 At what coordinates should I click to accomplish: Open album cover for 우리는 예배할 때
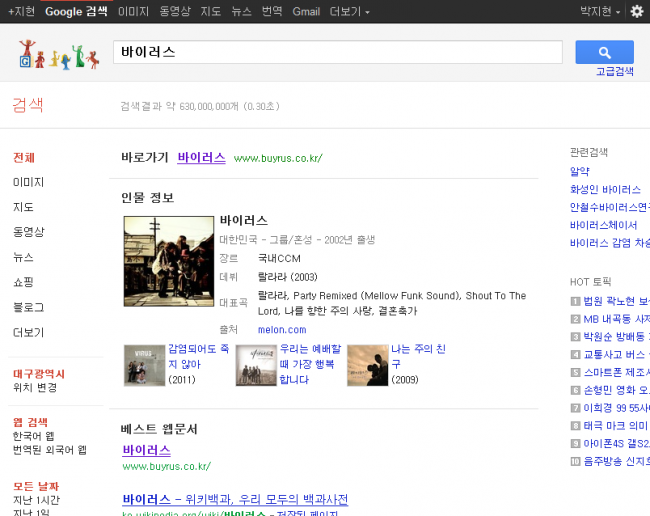click(x=256, y=365)
